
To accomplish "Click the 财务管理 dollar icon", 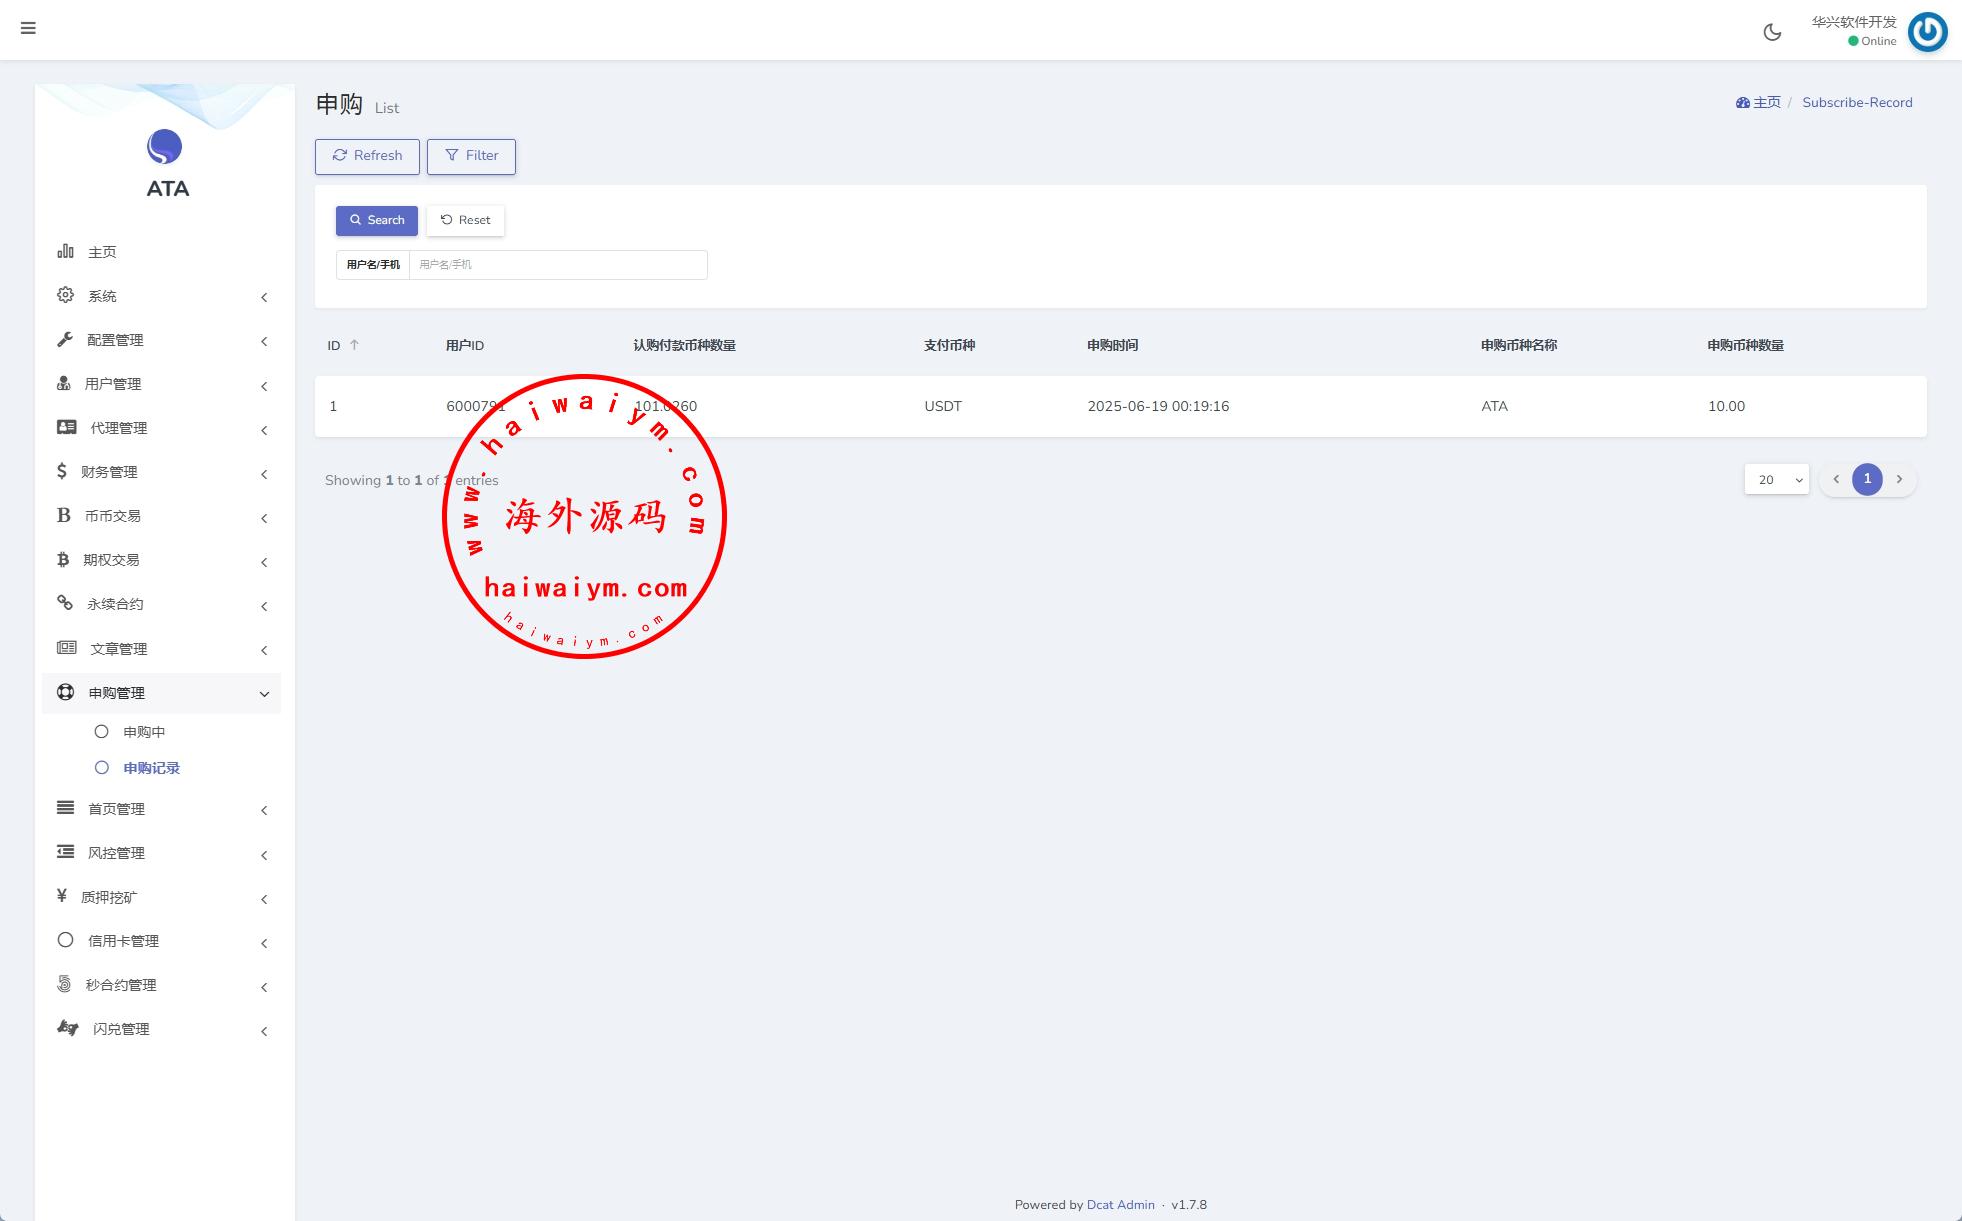I will 62,471.
